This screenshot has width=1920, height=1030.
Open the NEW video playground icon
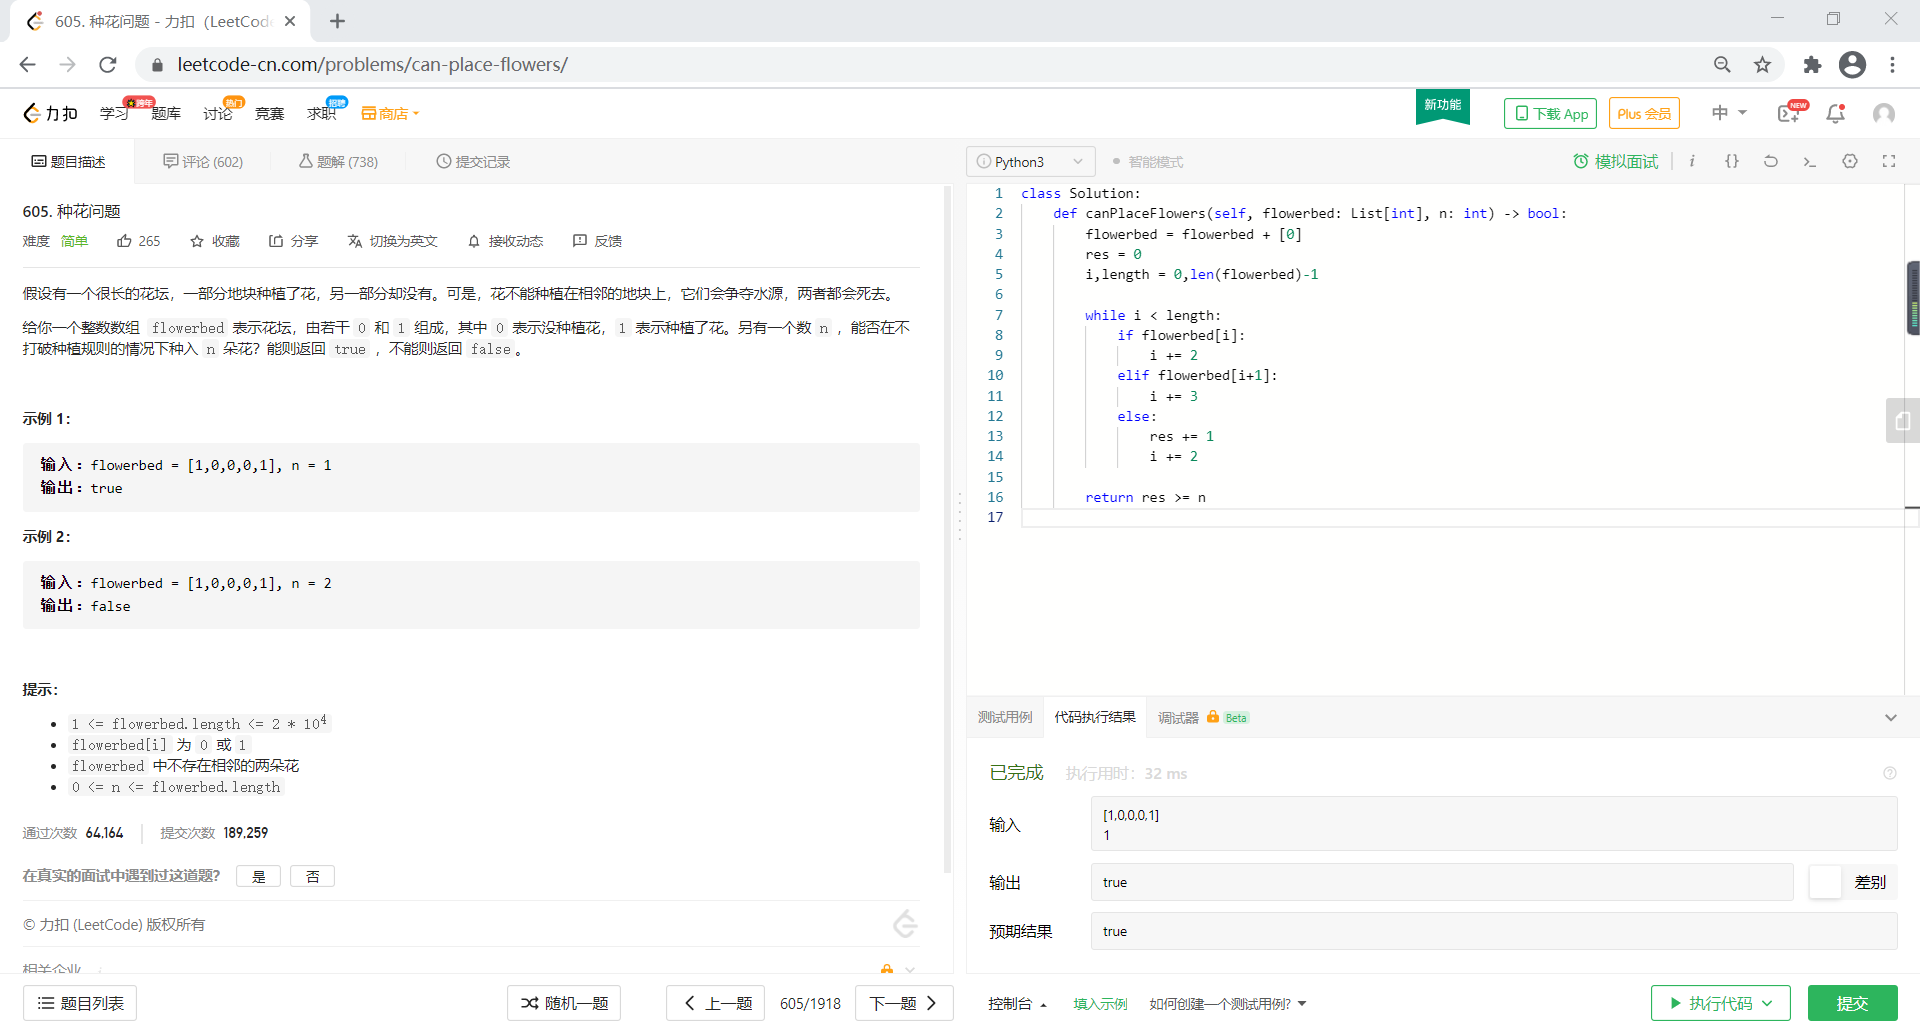pyautogui.click(x=1790, y=113)
